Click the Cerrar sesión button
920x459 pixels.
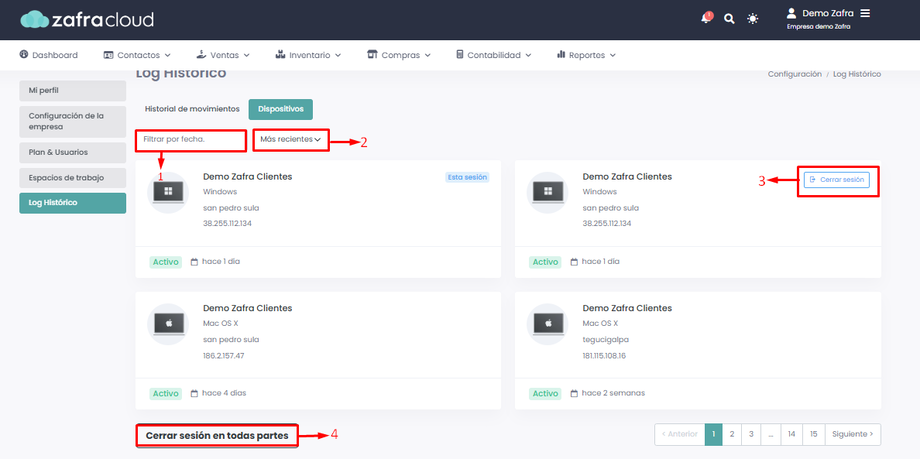(x=836, y=180)
